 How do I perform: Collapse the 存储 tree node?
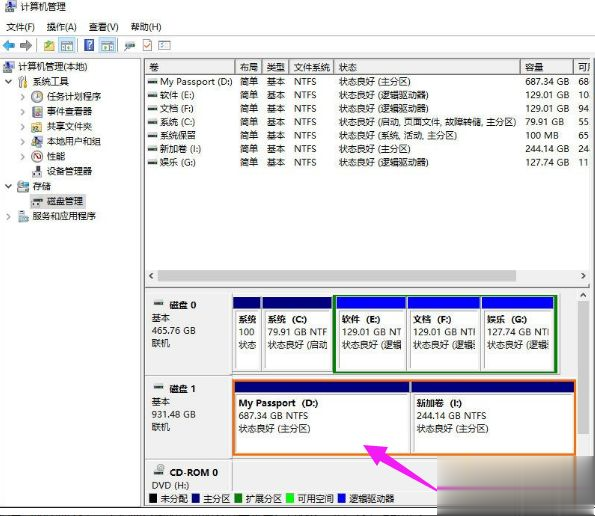(8, 186)
